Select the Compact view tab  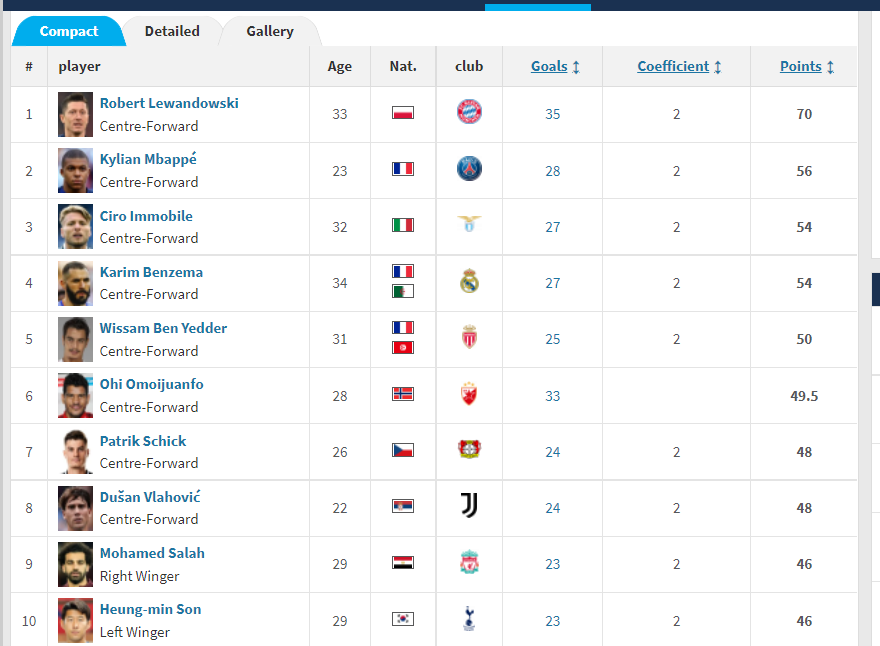[68, 31]
